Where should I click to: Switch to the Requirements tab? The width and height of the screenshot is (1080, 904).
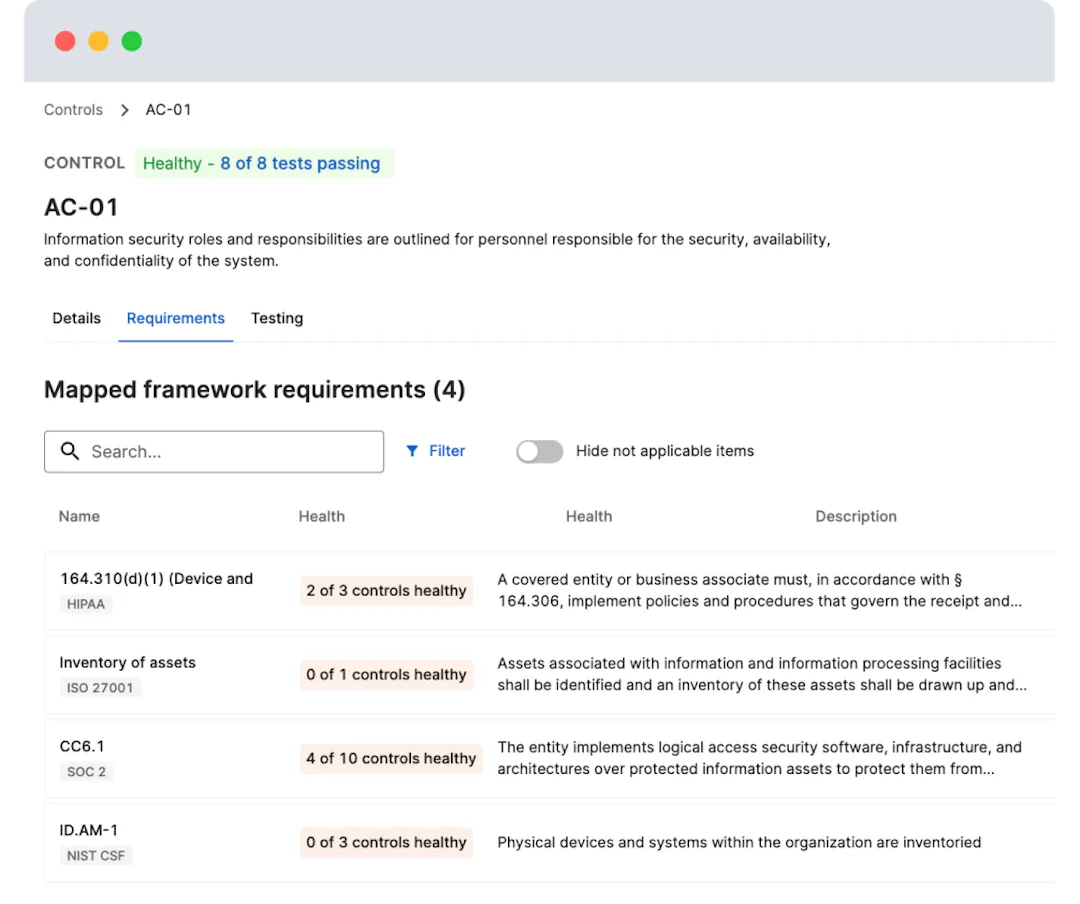[175, 318]
